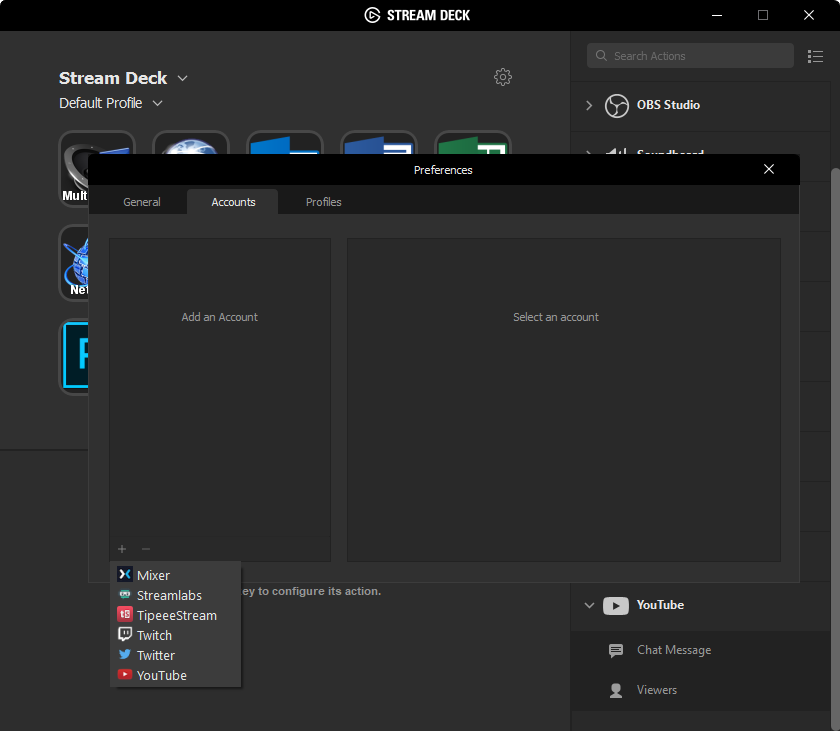Image resolution: width=840 pixels, height=731 pixels.
Task: Expand the OBS Studio actions group
Action: click(589, 105)
